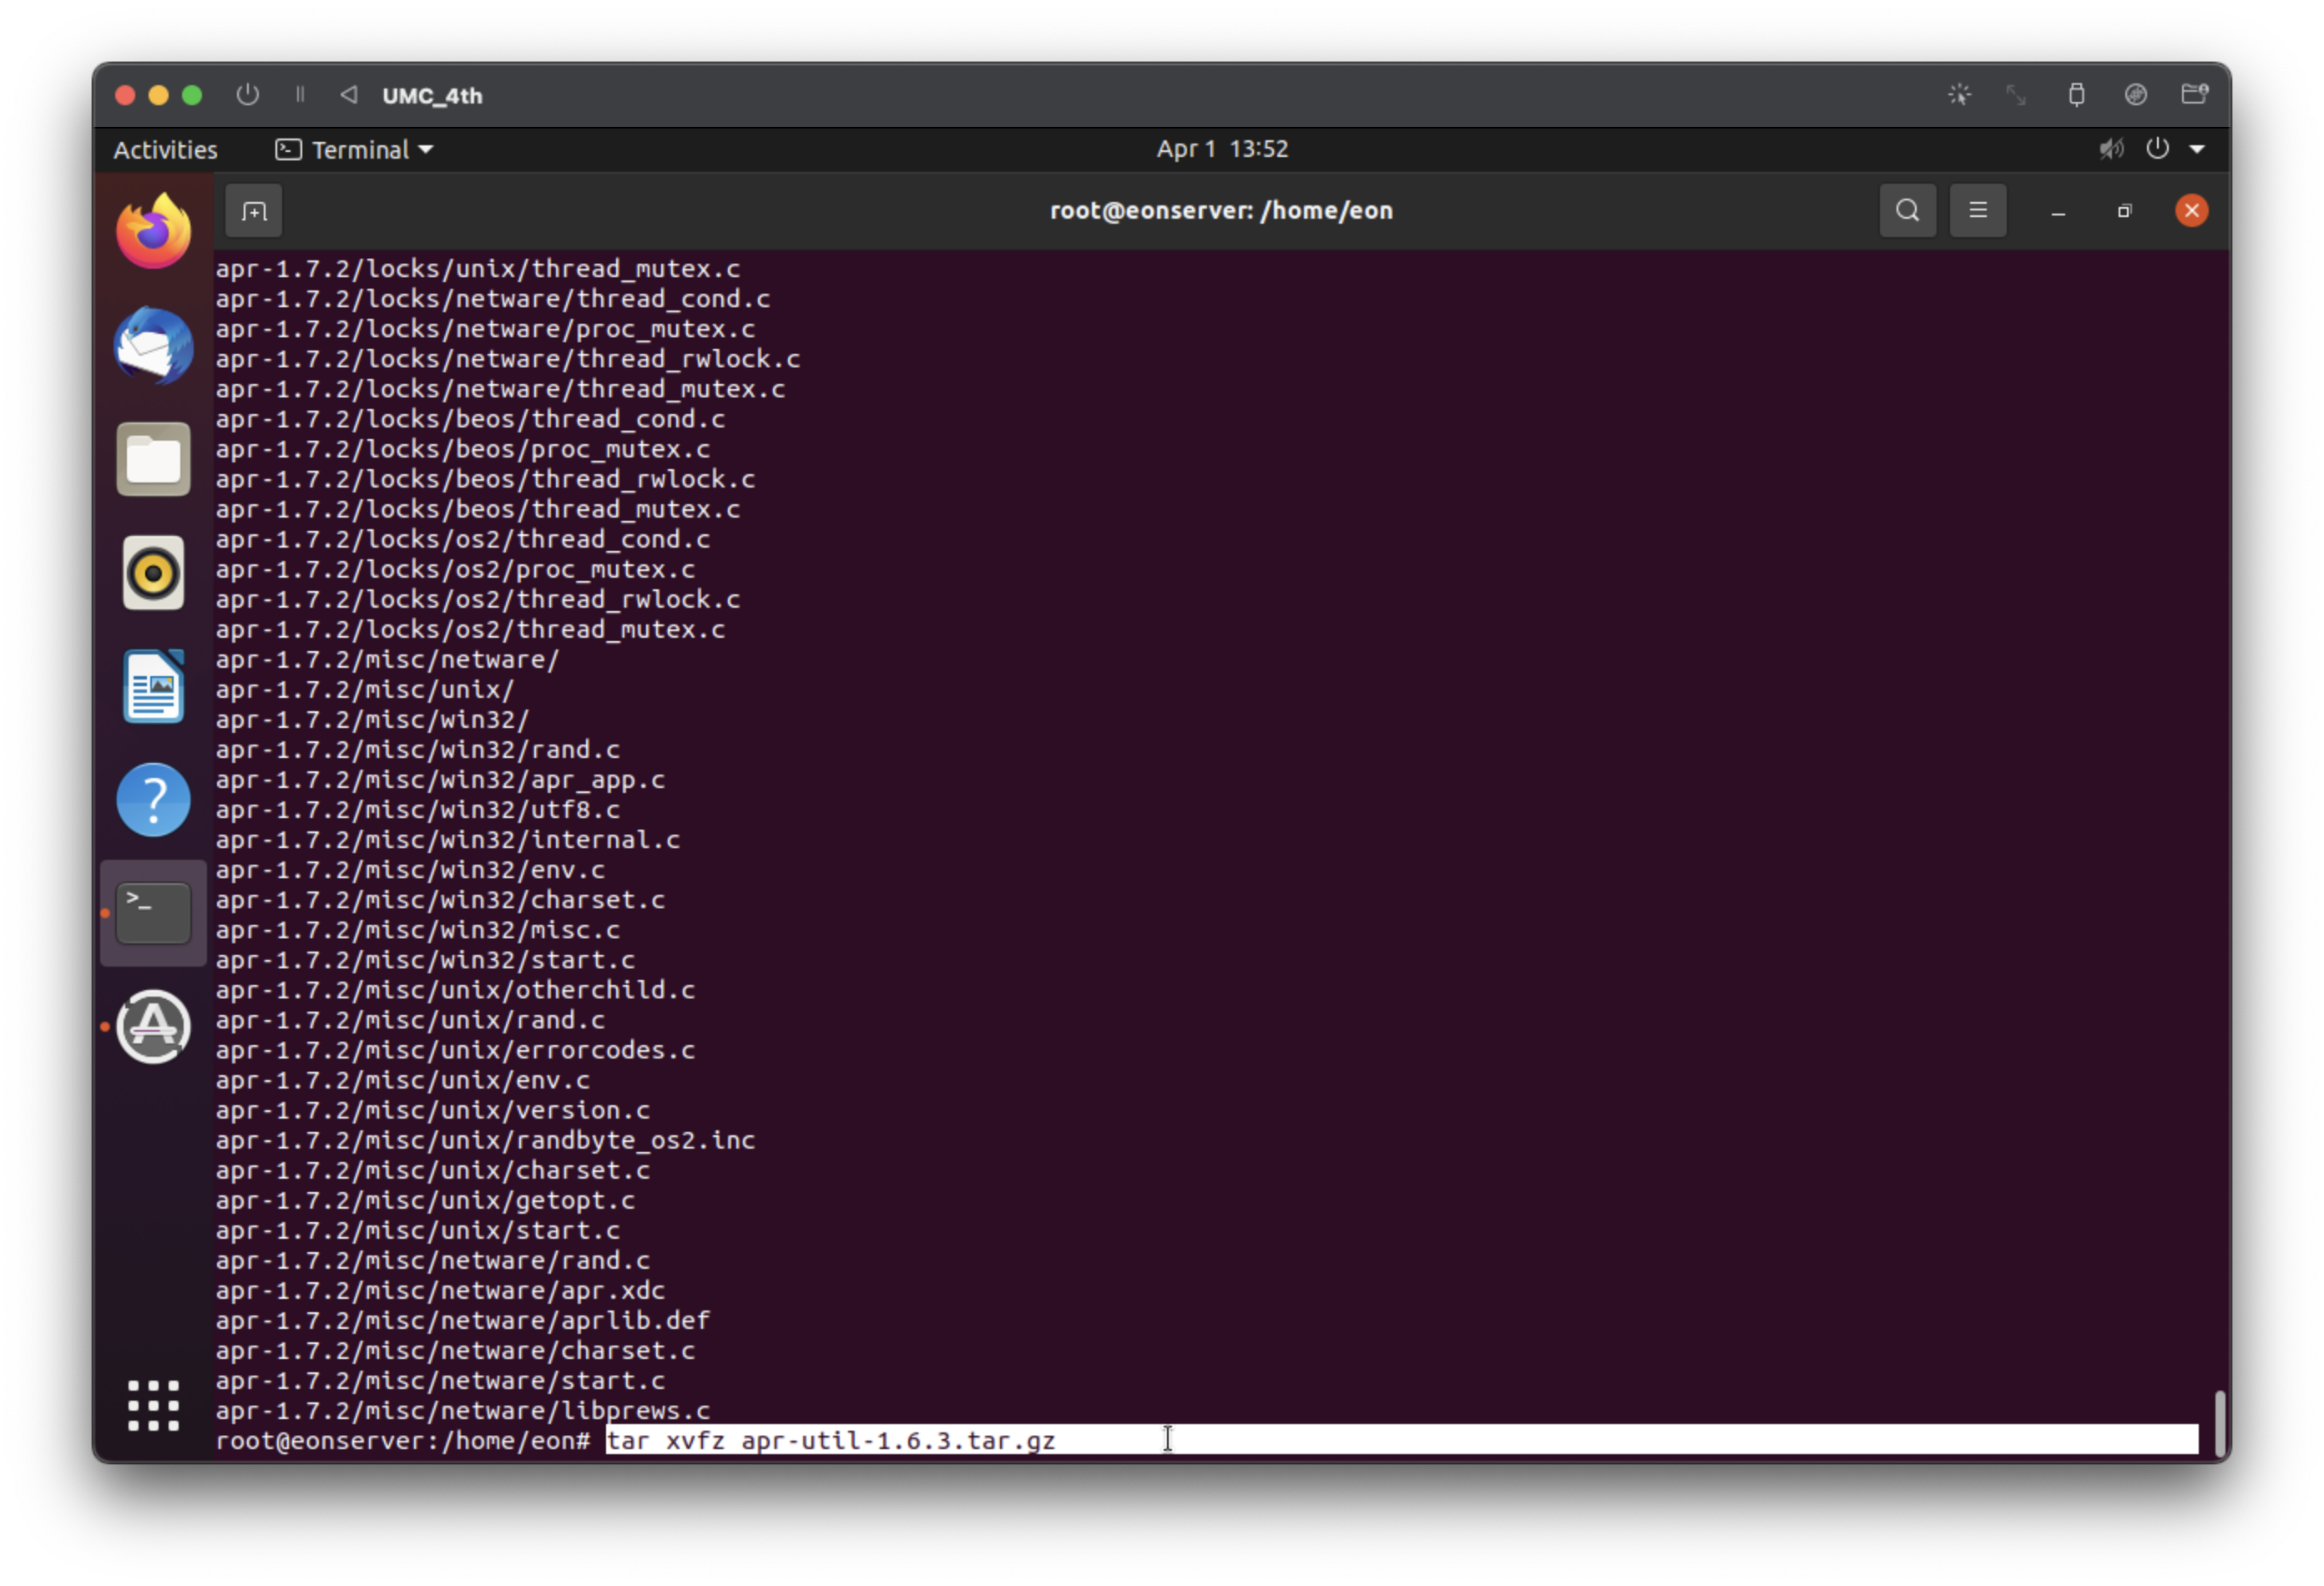Click the tar xvfz command line

tap(830, 1440)
